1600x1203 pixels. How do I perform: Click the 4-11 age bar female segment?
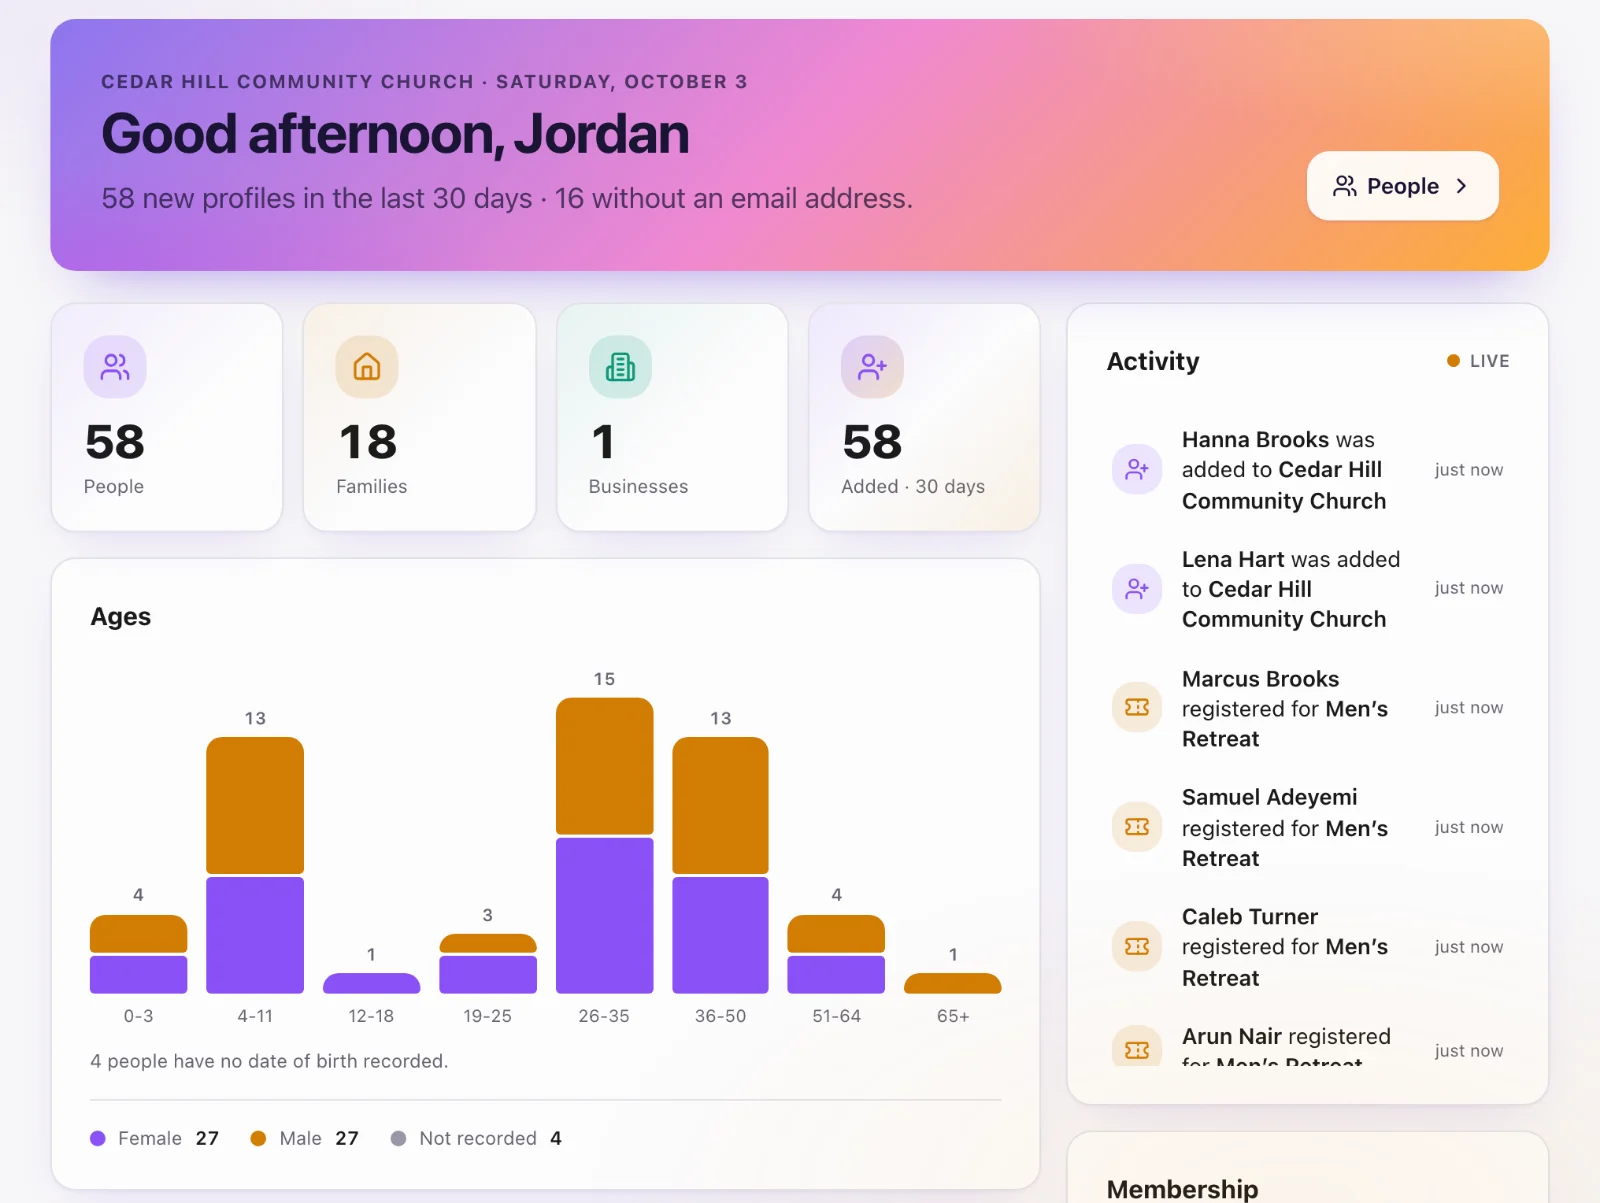click(255, 935)
